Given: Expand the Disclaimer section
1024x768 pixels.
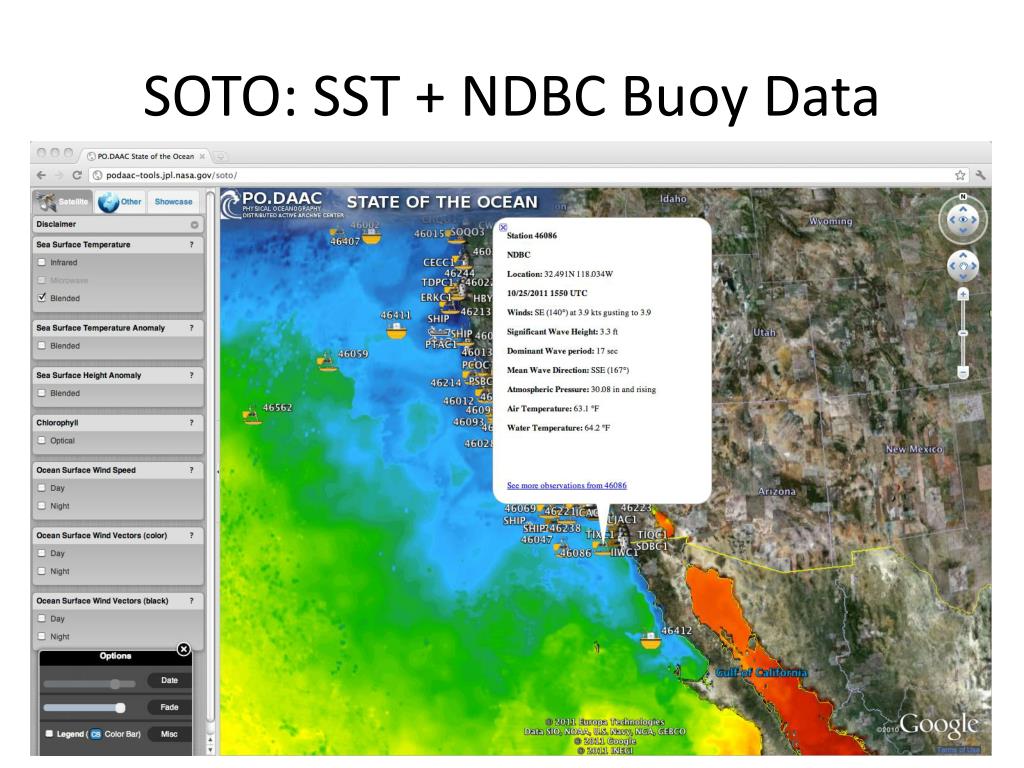Looking at the screenshot, I should coord(118,225).
